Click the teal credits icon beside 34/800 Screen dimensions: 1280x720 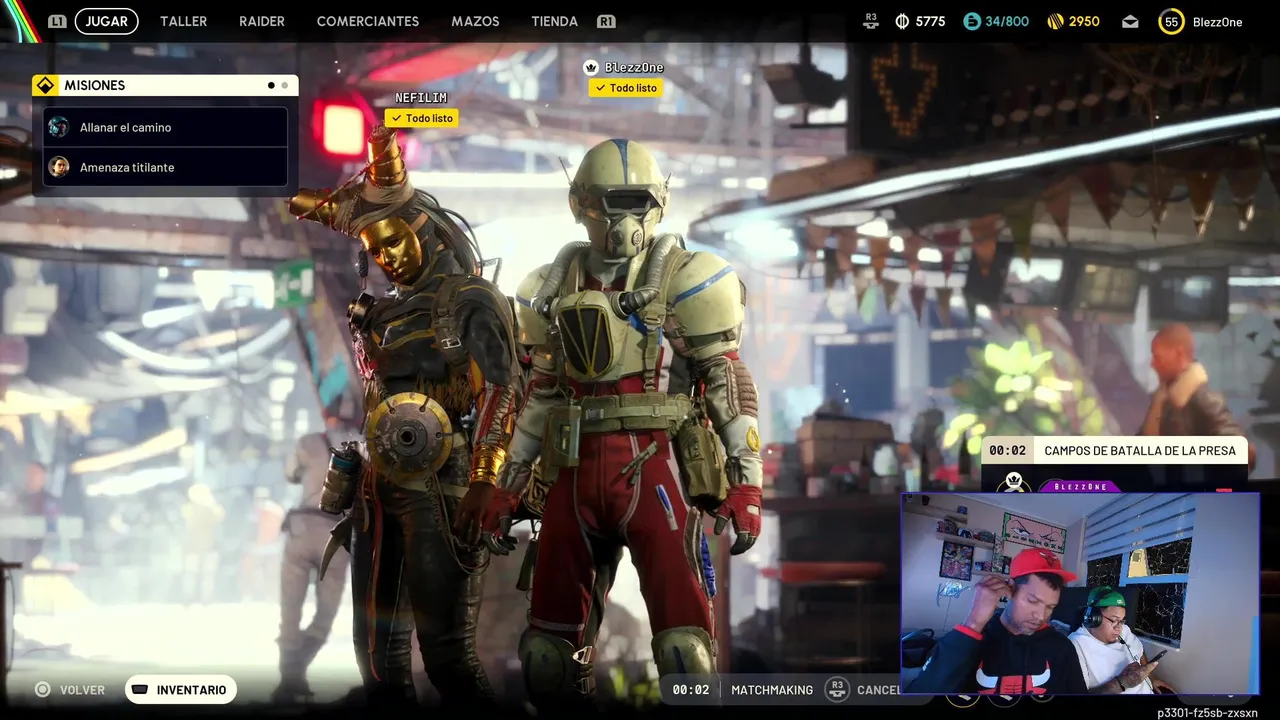972,21
